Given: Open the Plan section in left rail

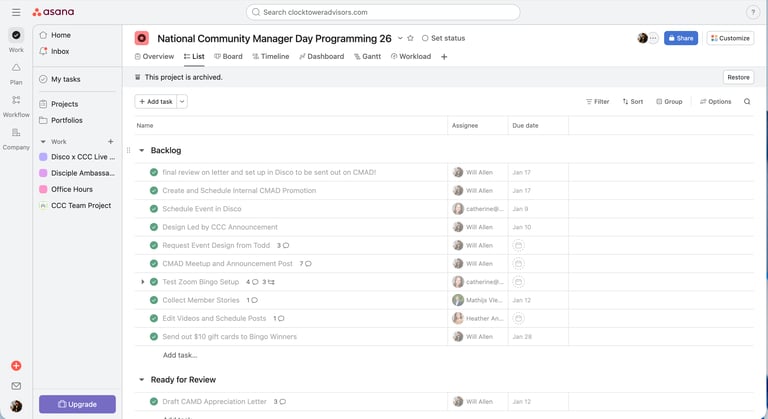Looking at the screenshot, I should click(16, 73).
